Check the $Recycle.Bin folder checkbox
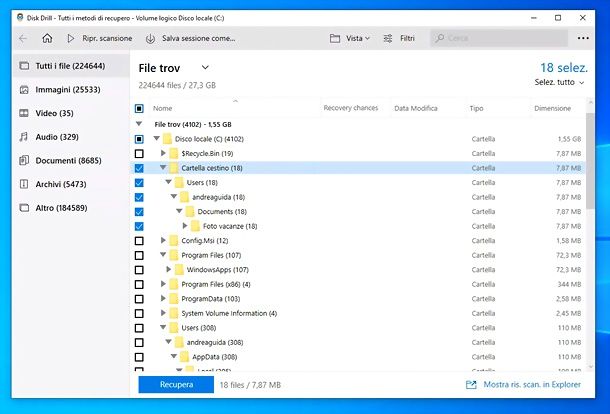Screen dimensions: 610x414 [x=139, y=154]
